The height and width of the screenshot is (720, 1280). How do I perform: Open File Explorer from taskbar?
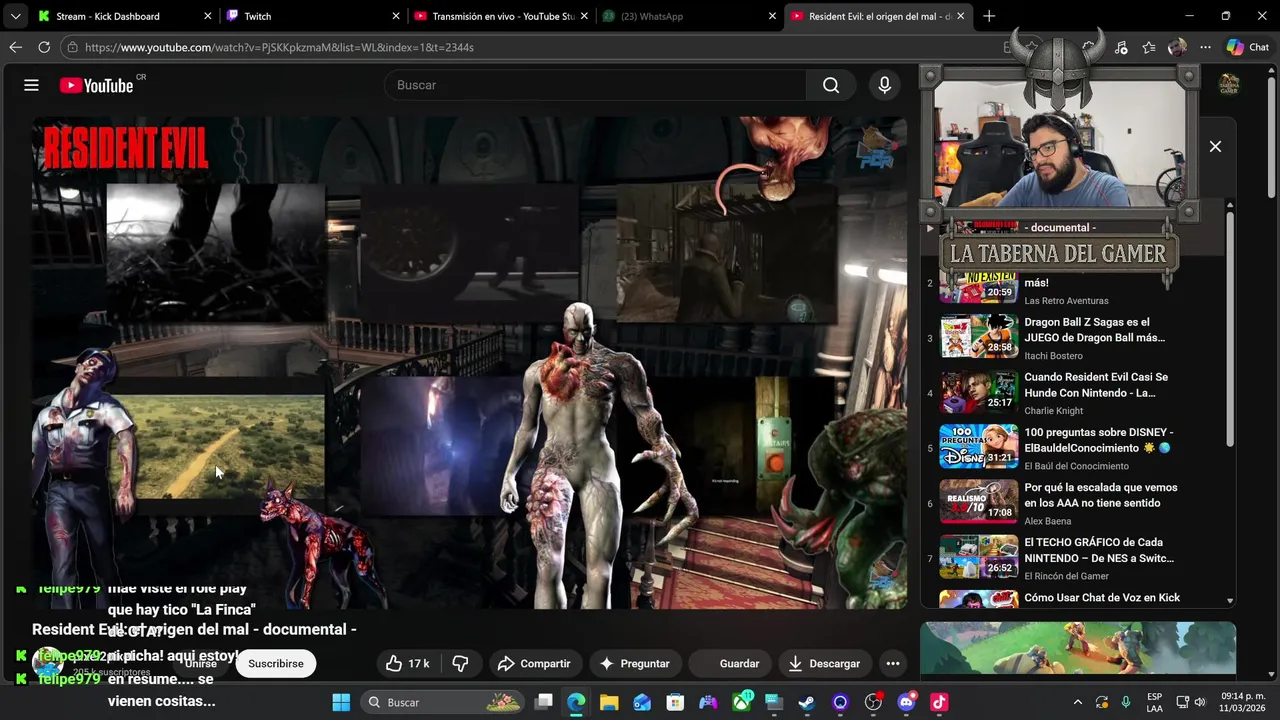(x=609, y=702)
